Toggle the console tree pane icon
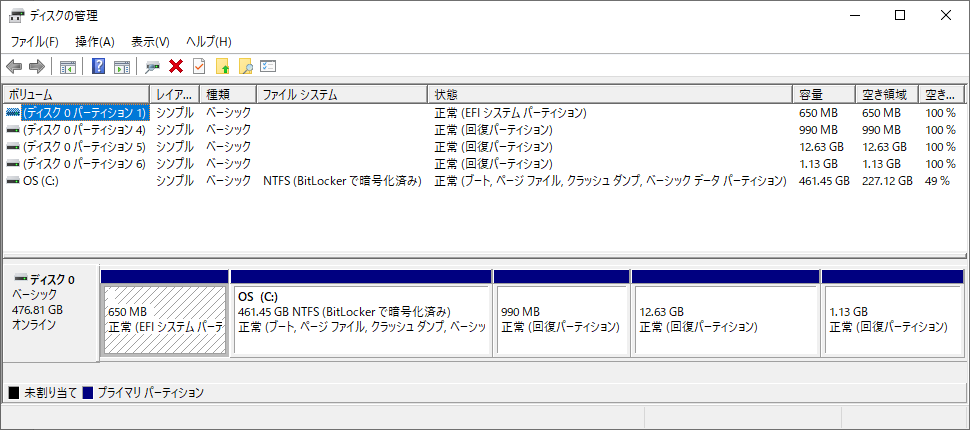The image size is (970, 430). [68, 66]
